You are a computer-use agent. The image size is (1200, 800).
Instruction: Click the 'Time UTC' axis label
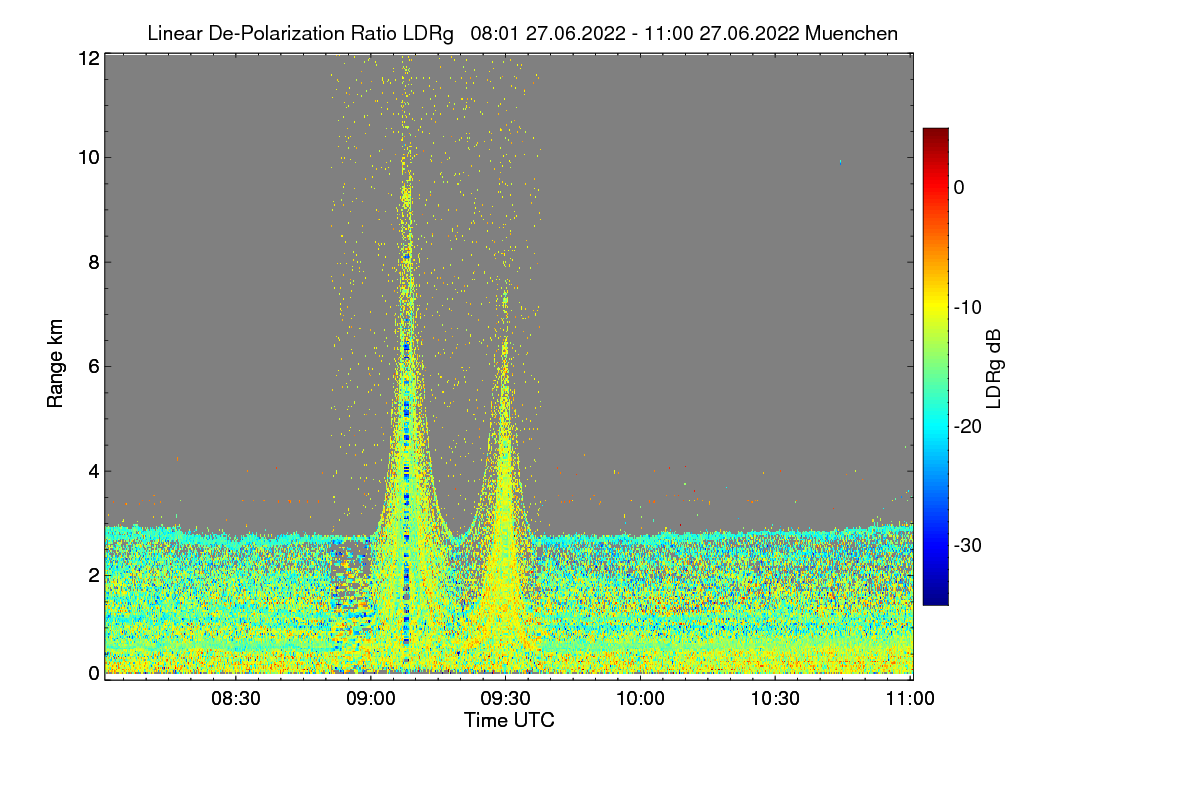pos(509,720)
